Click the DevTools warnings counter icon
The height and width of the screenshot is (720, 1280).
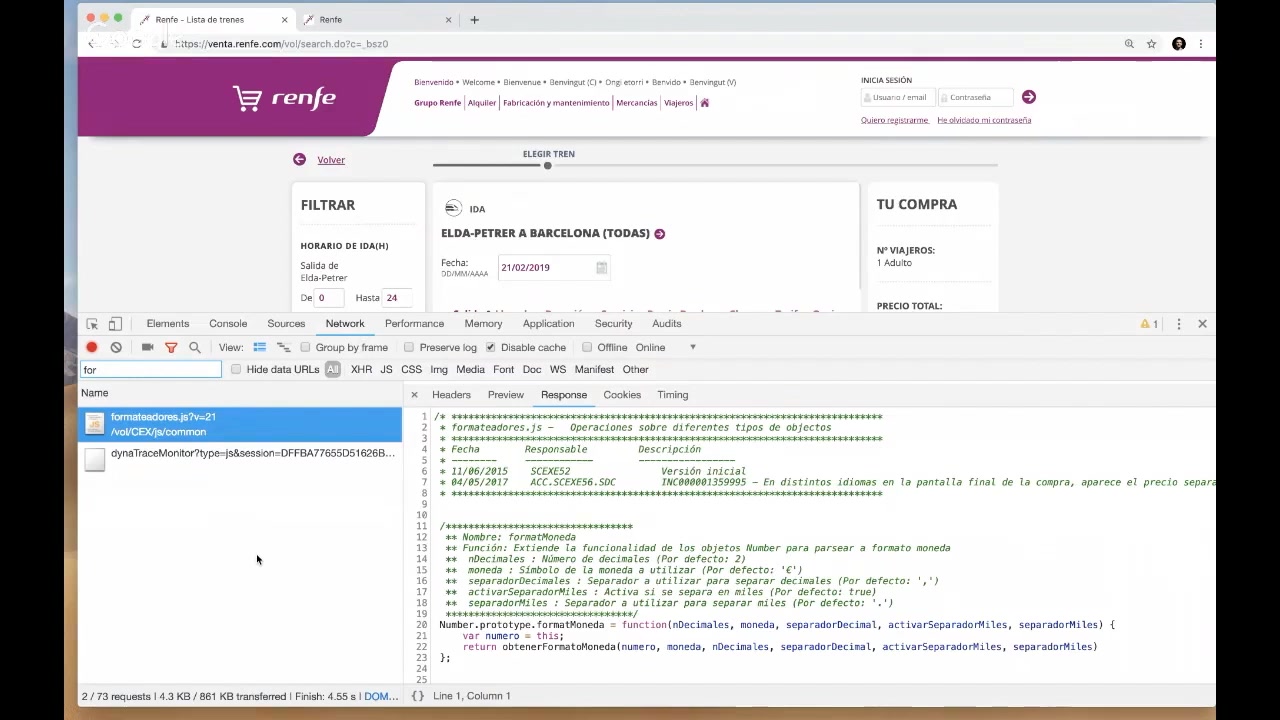point(1149,324)
